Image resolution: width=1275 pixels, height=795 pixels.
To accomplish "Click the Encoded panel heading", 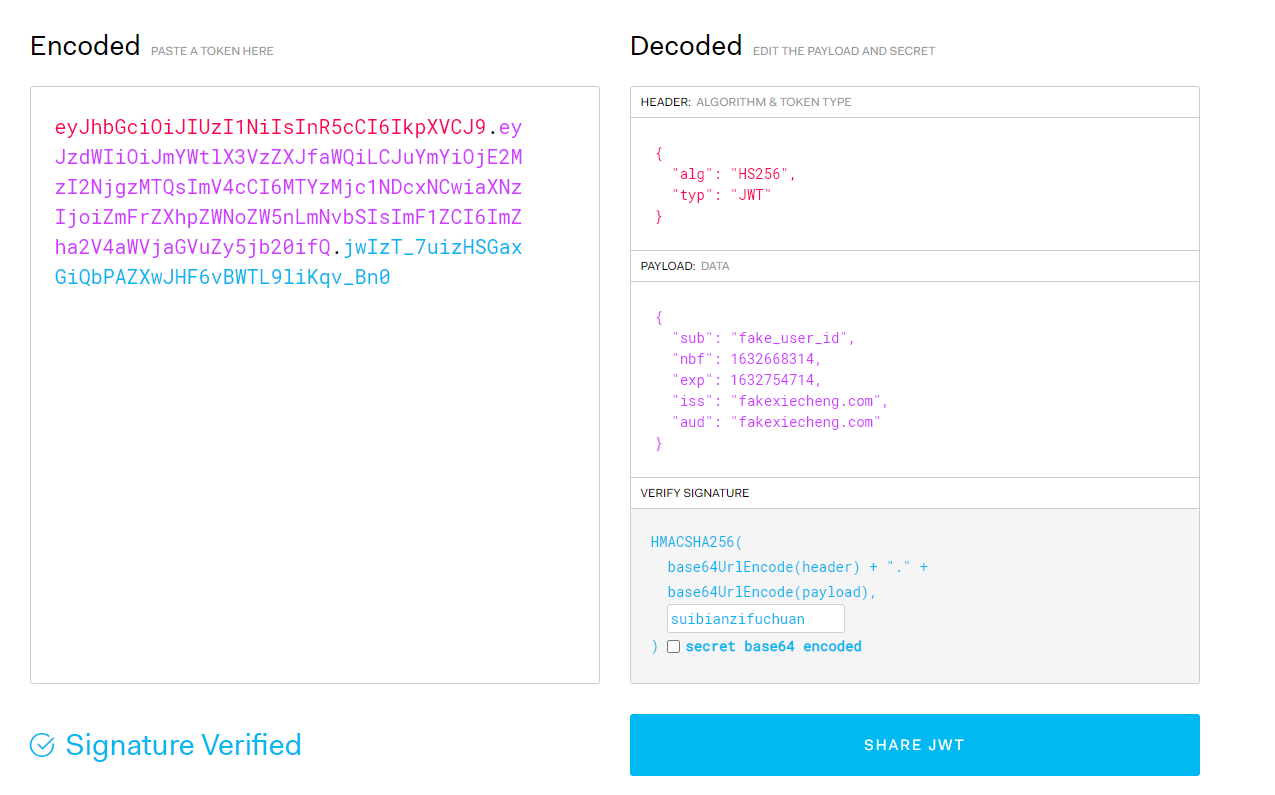I will (x=85, y=45).
